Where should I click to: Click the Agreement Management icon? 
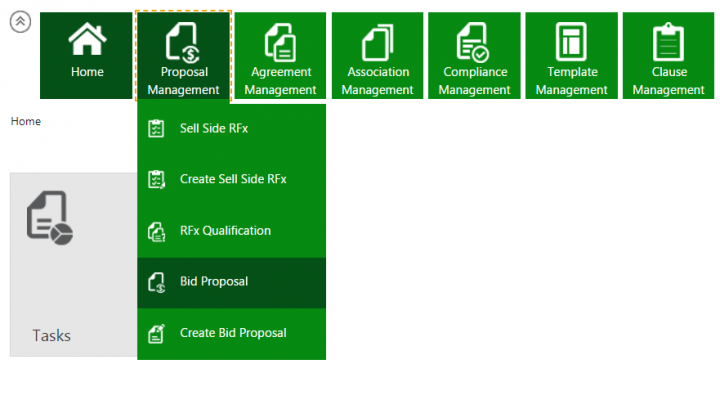pos(279,43)
